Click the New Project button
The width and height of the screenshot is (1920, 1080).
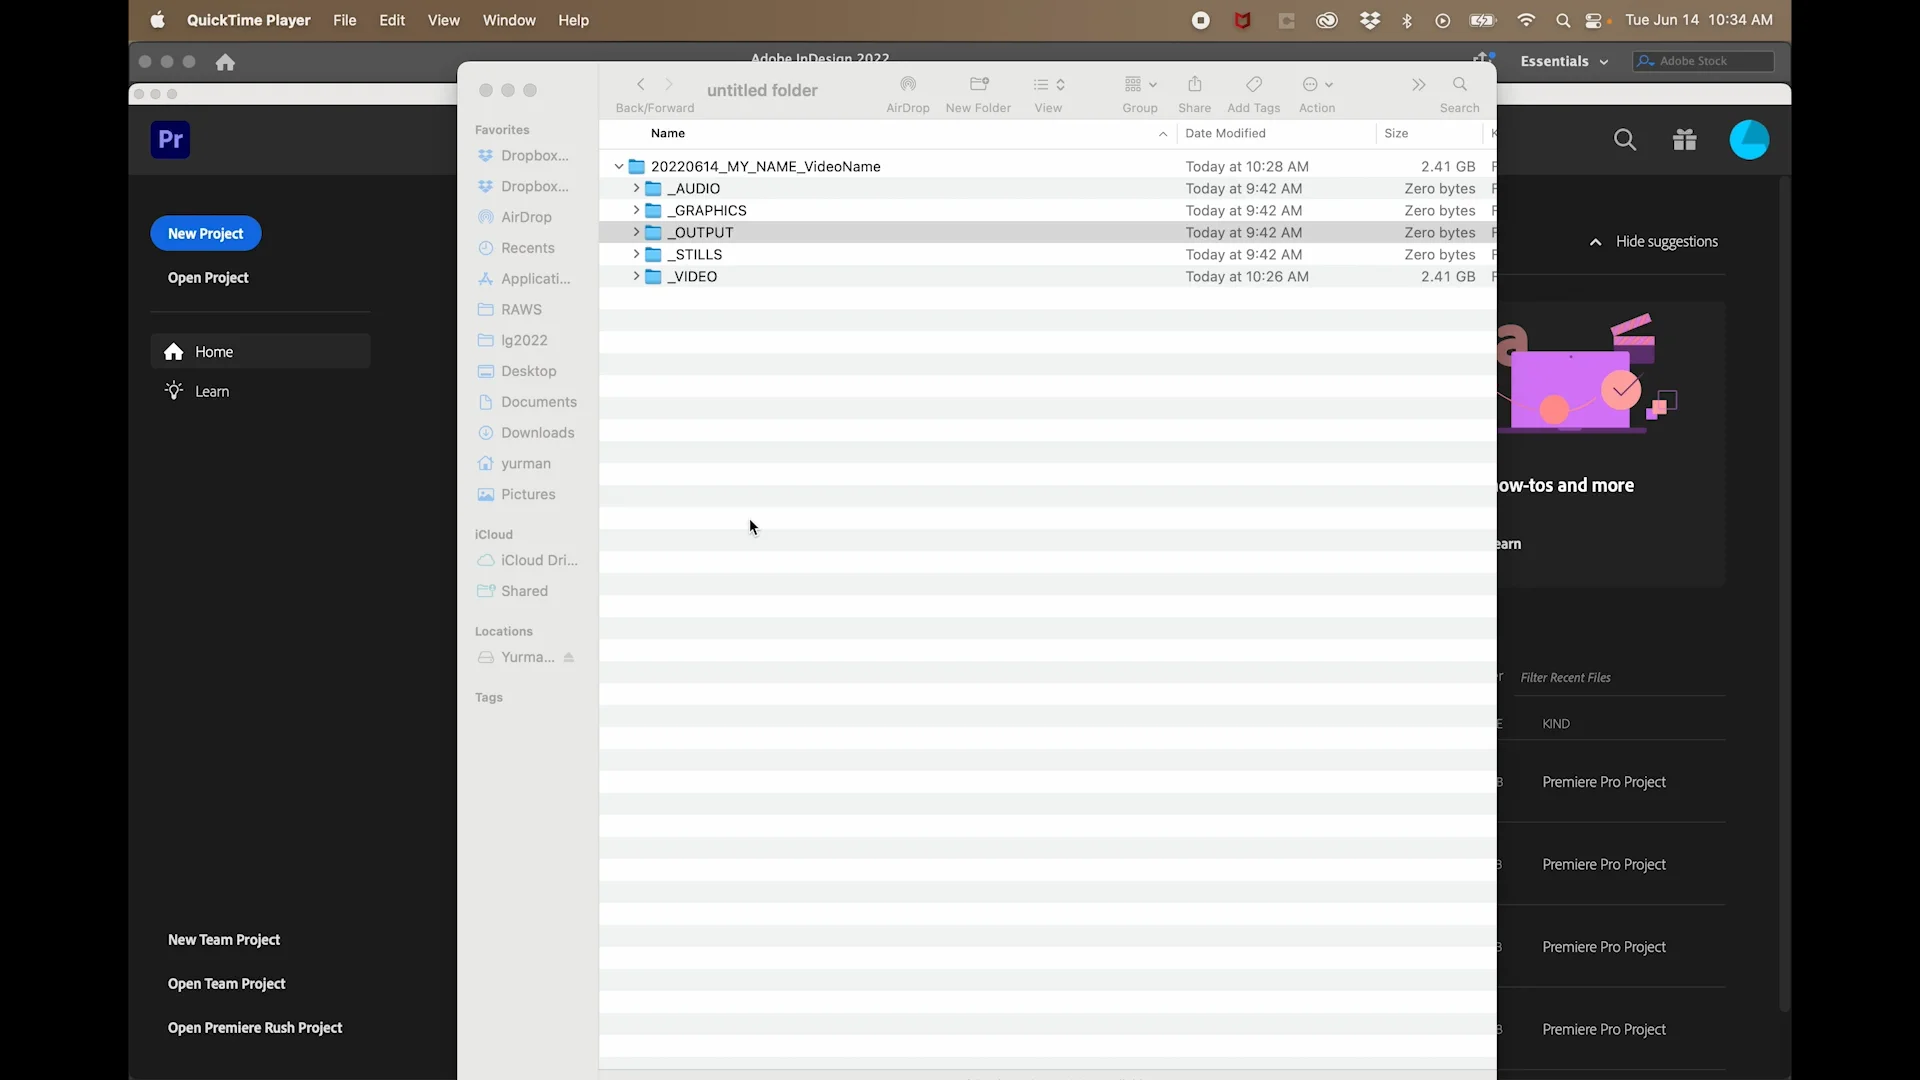206,233
